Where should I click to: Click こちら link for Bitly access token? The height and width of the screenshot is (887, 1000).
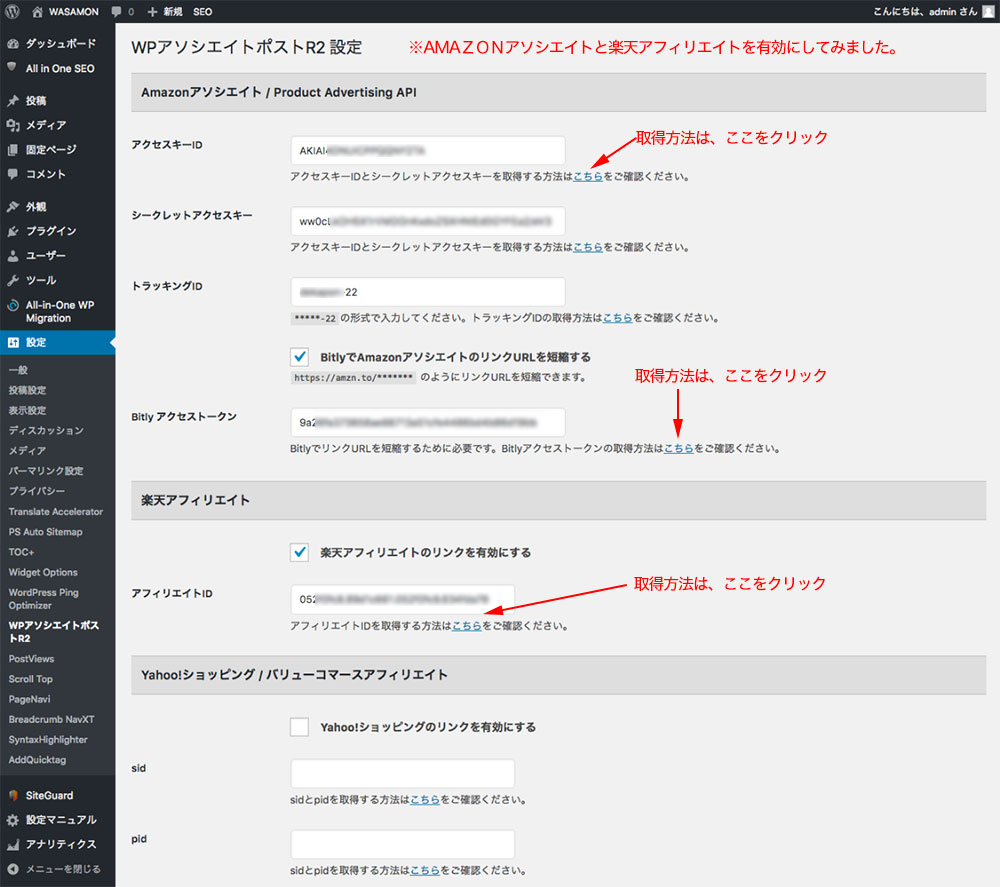(679, 449)
